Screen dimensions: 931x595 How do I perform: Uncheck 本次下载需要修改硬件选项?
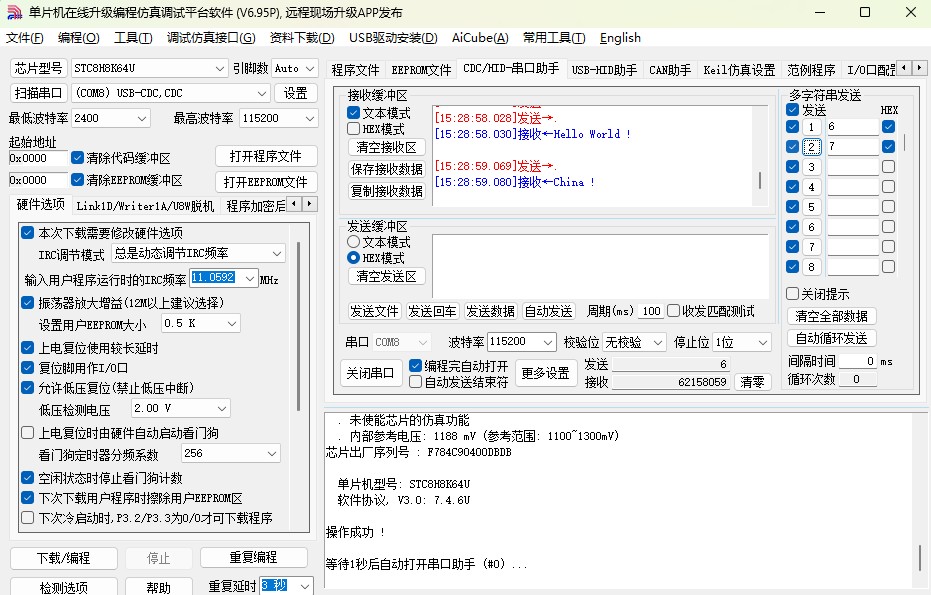[x=27, y=232]
